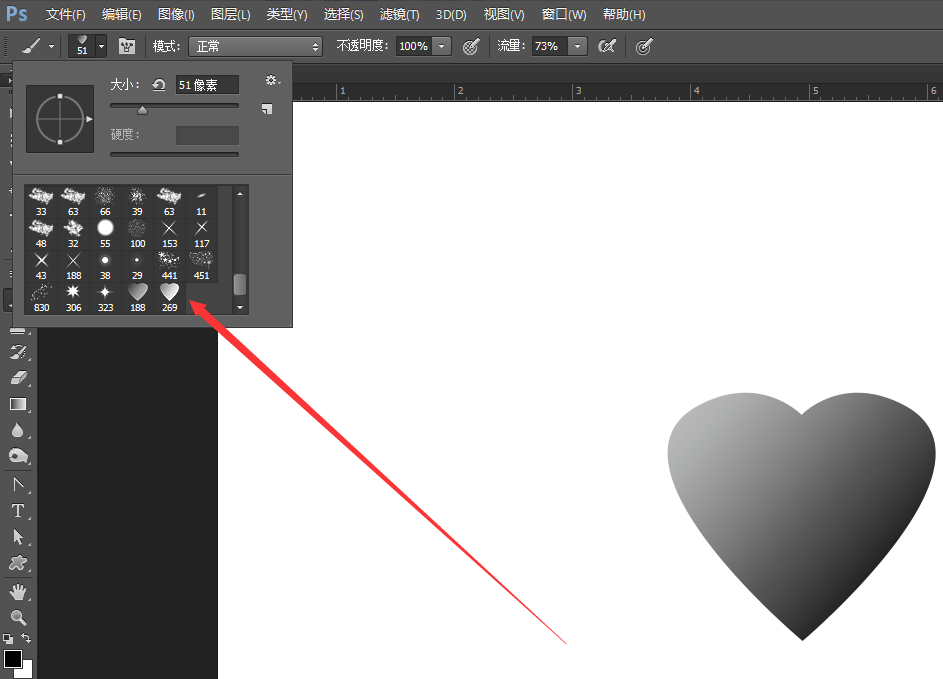
Task: Select the Eraser tool
Action: coord(18,378)
